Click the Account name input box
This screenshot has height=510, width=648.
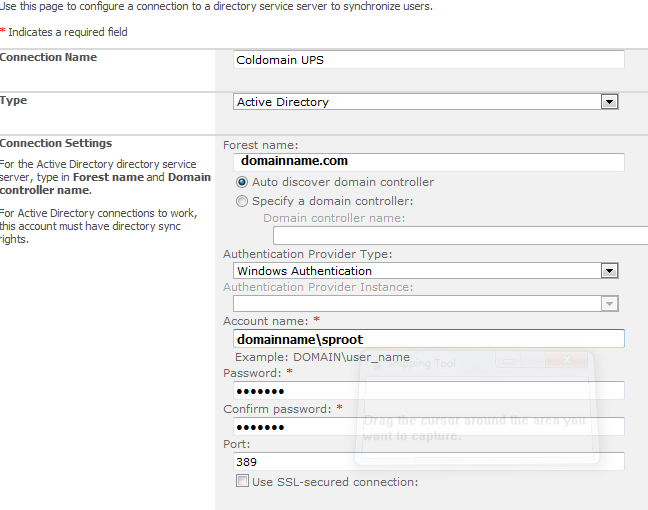pyautogui.click(x=429, y=339)
